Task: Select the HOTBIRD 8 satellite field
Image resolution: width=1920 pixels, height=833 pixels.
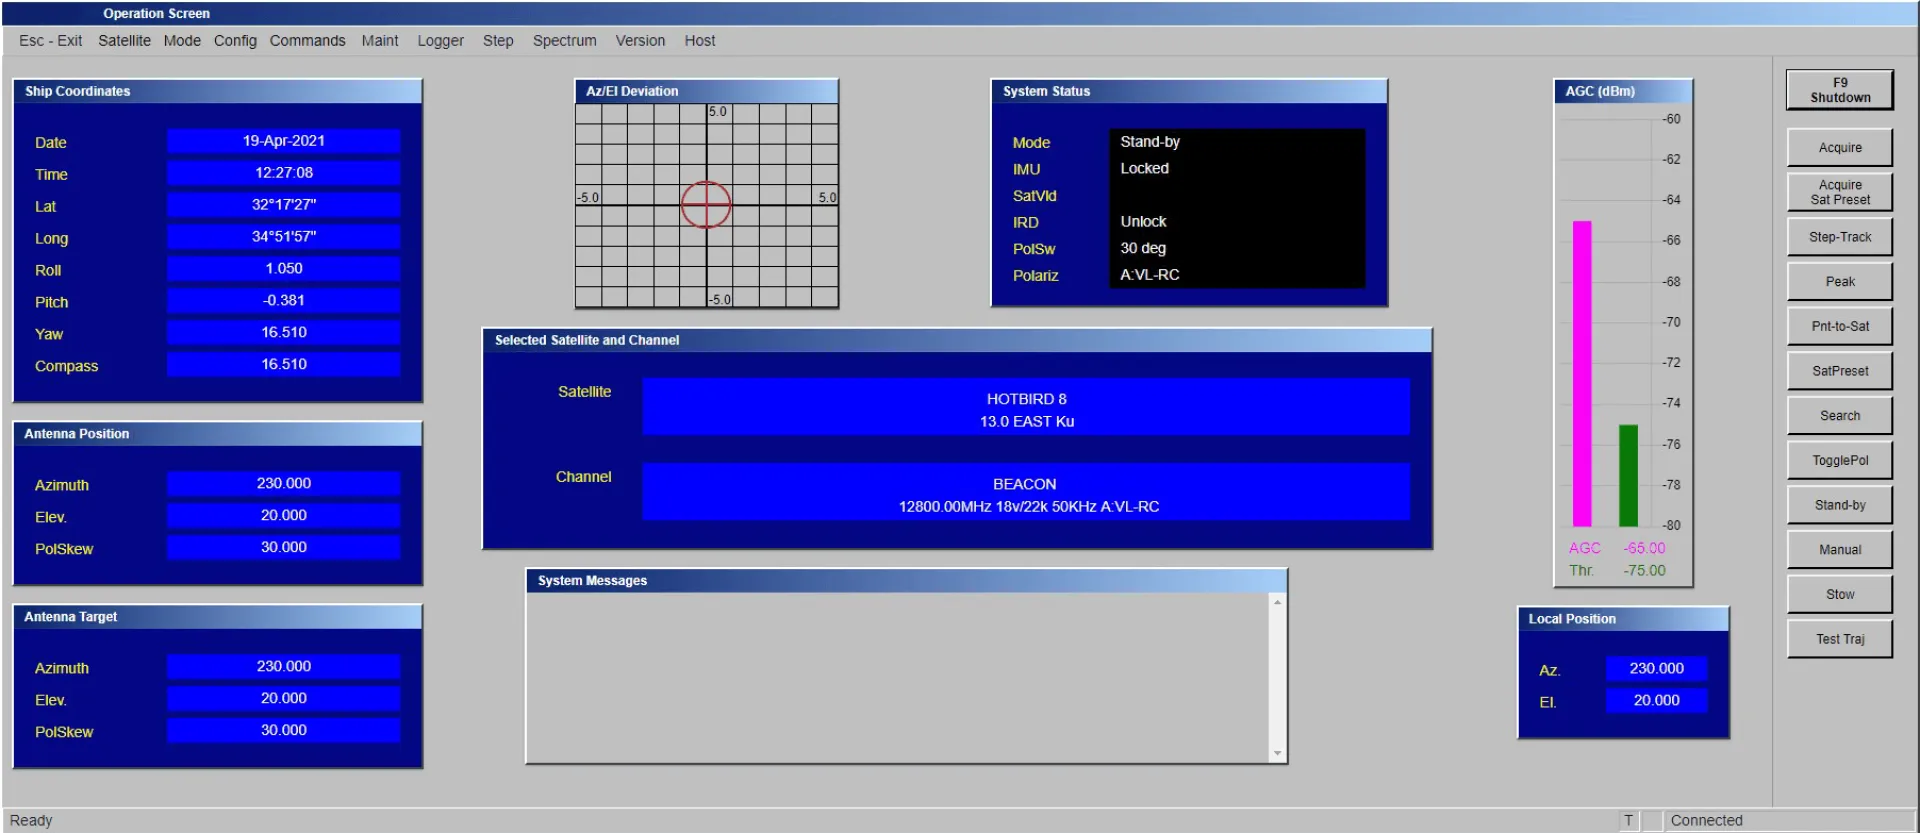Action: pyautogui.click(x=1025, y=409)
